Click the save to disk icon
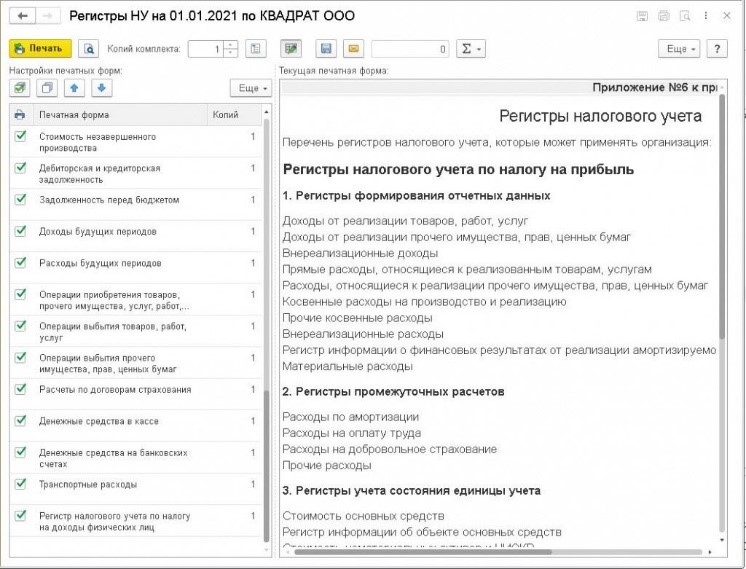This screenshot has height=569, width=746. (325, 48)
